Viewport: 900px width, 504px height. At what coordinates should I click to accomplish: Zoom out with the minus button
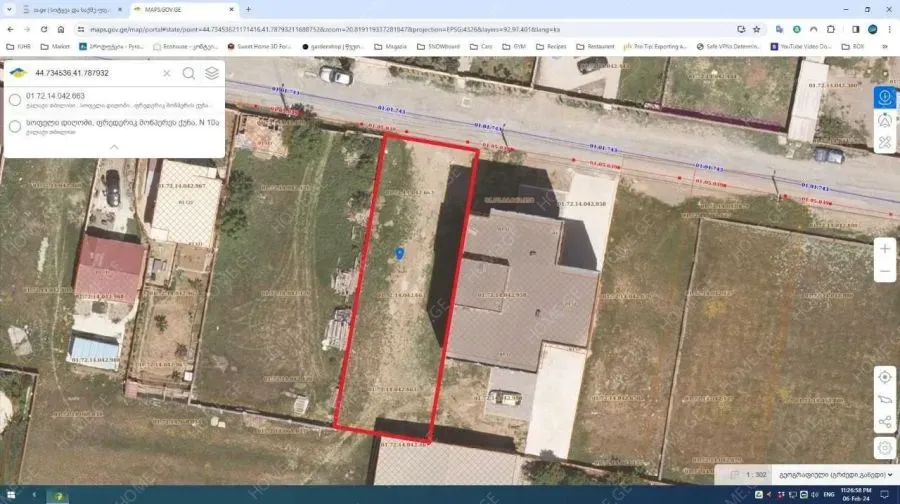point(884,271)
